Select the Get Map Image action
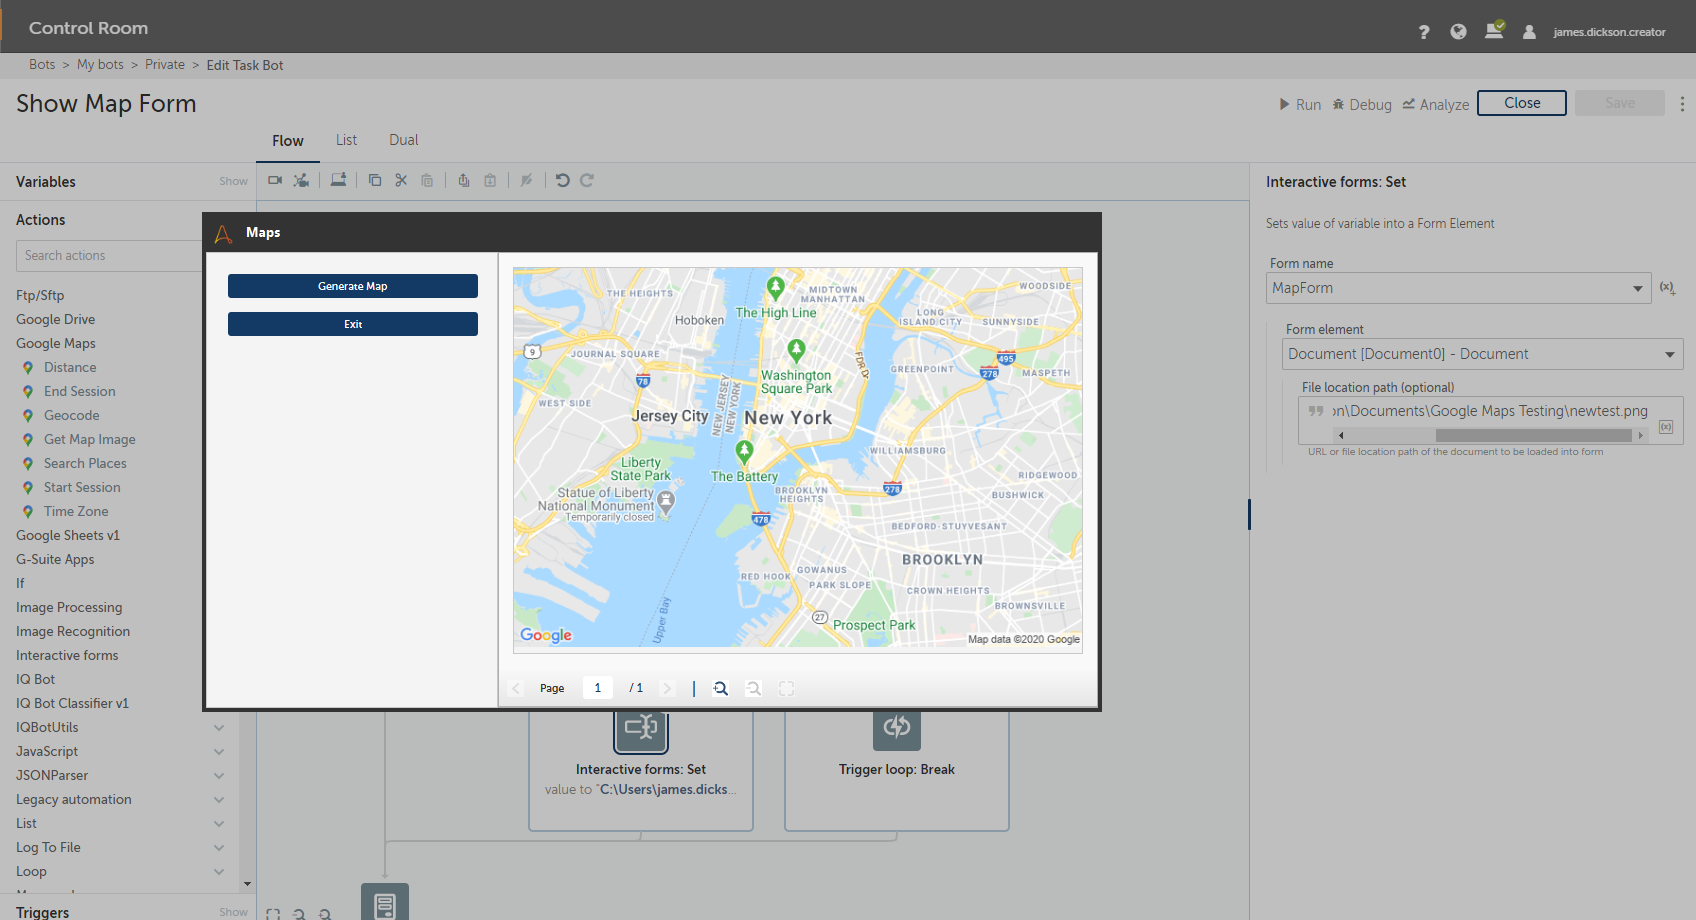The image size is (1696, 920). point(89,439)
